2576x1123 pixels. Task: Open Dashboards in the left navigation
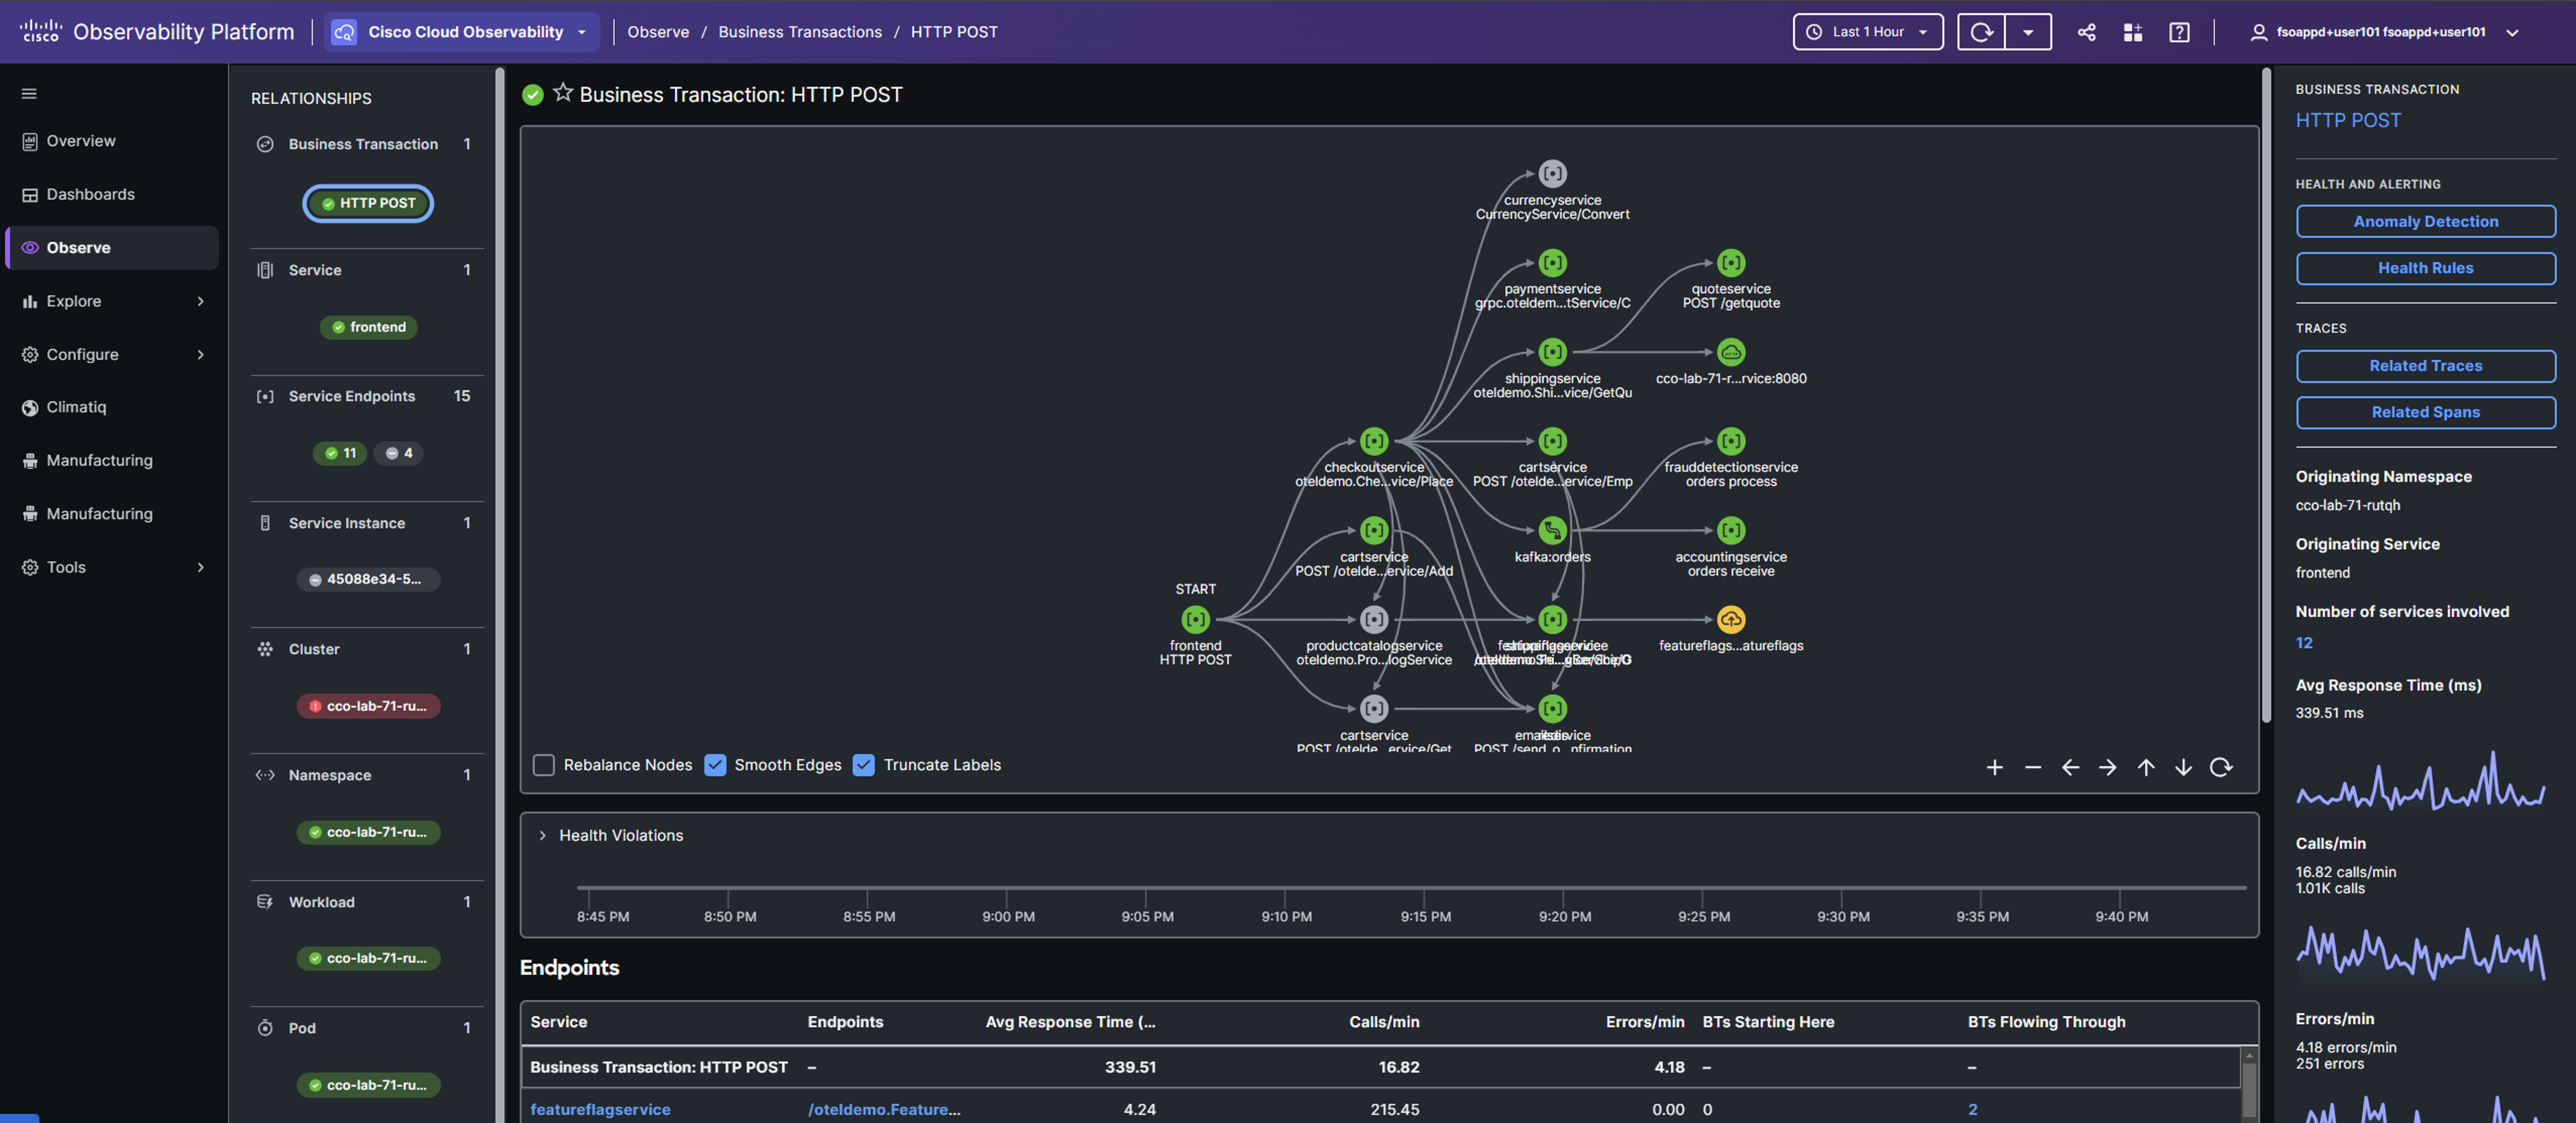click(x=90, y=194)
